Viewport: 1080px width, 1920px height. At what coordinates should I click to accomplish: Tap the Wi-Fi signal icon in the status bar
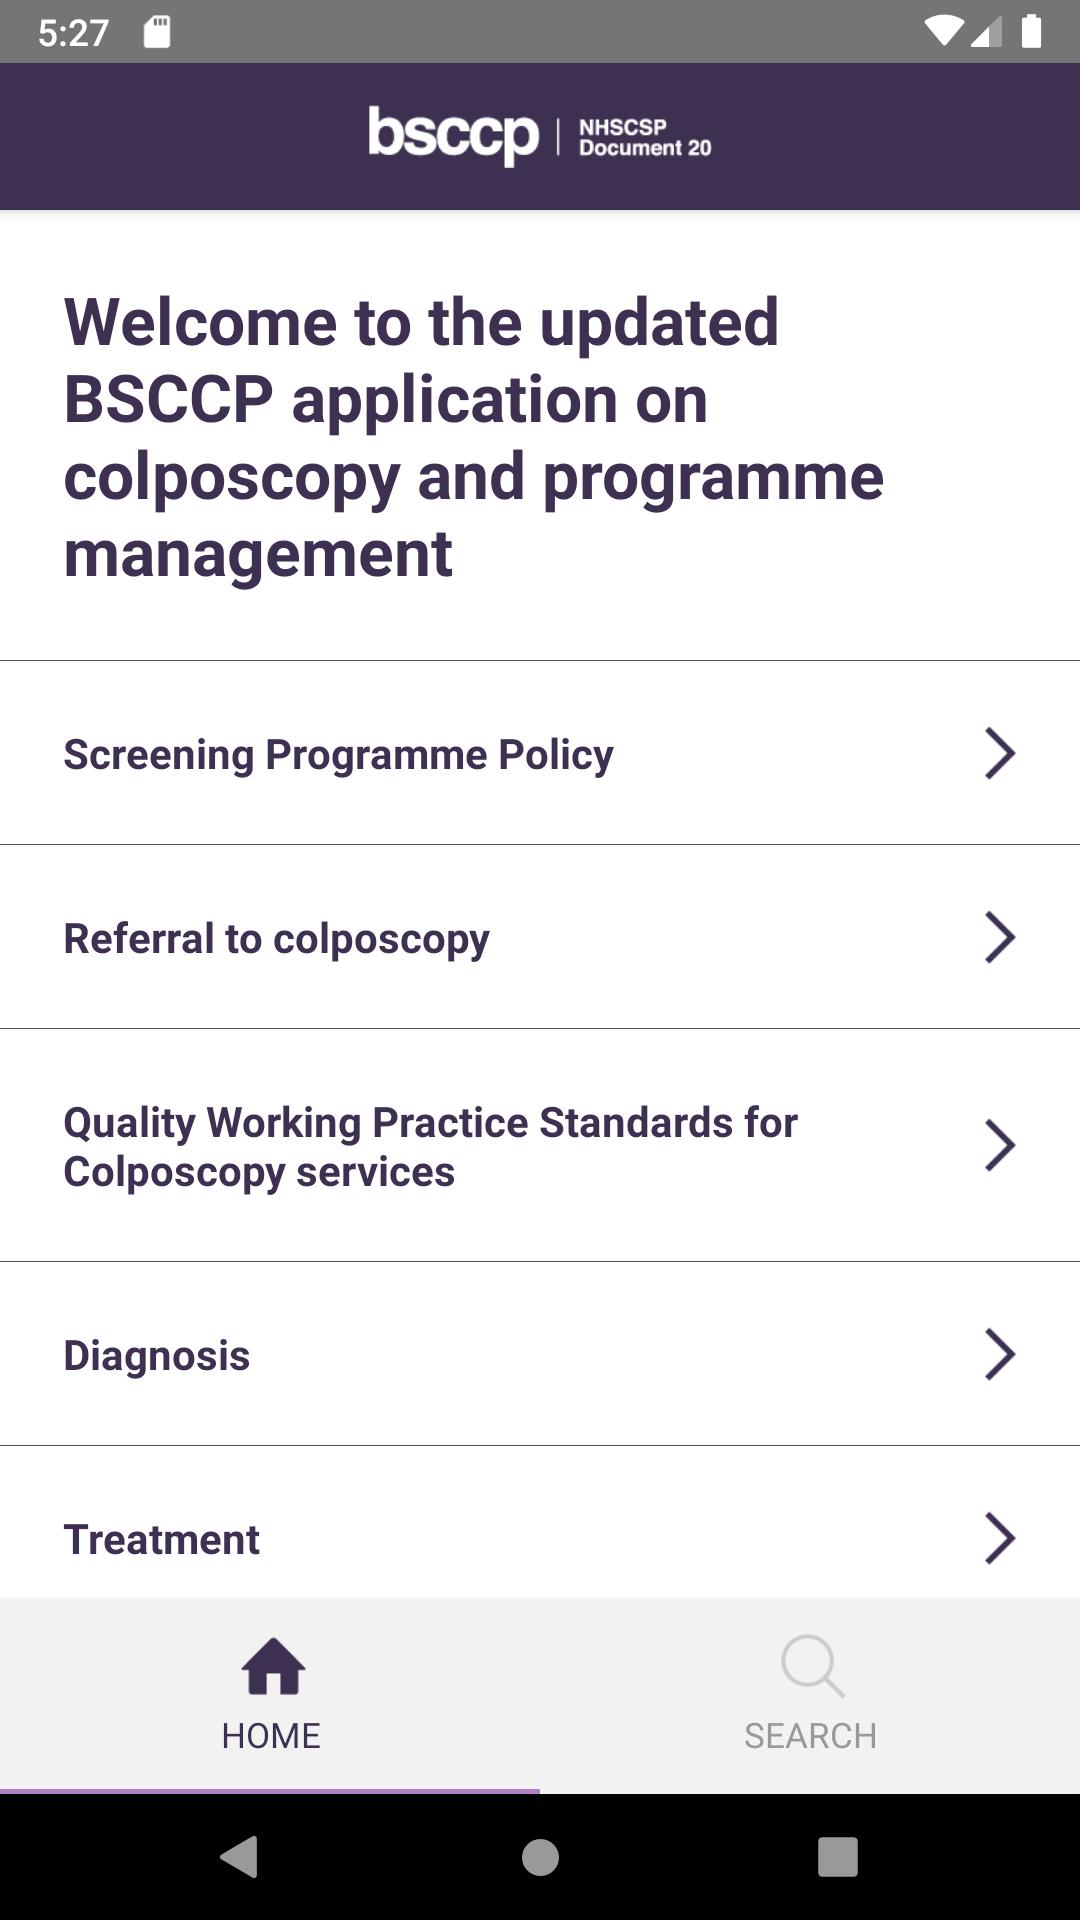point(941,32)
